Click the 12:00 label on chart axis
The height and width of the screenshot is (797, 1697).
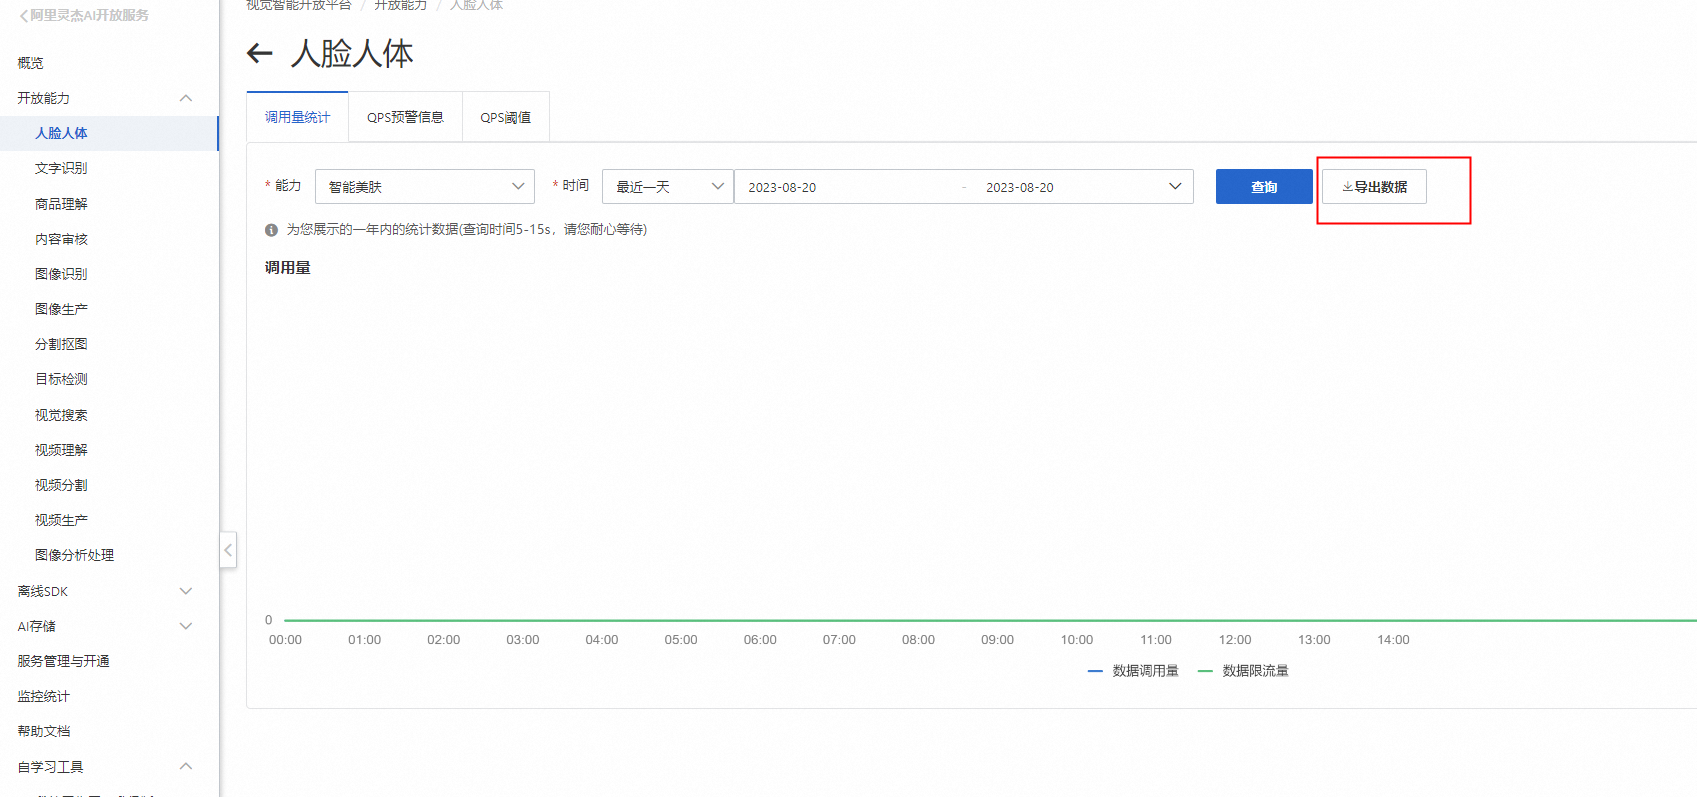tap(1235, 640)
